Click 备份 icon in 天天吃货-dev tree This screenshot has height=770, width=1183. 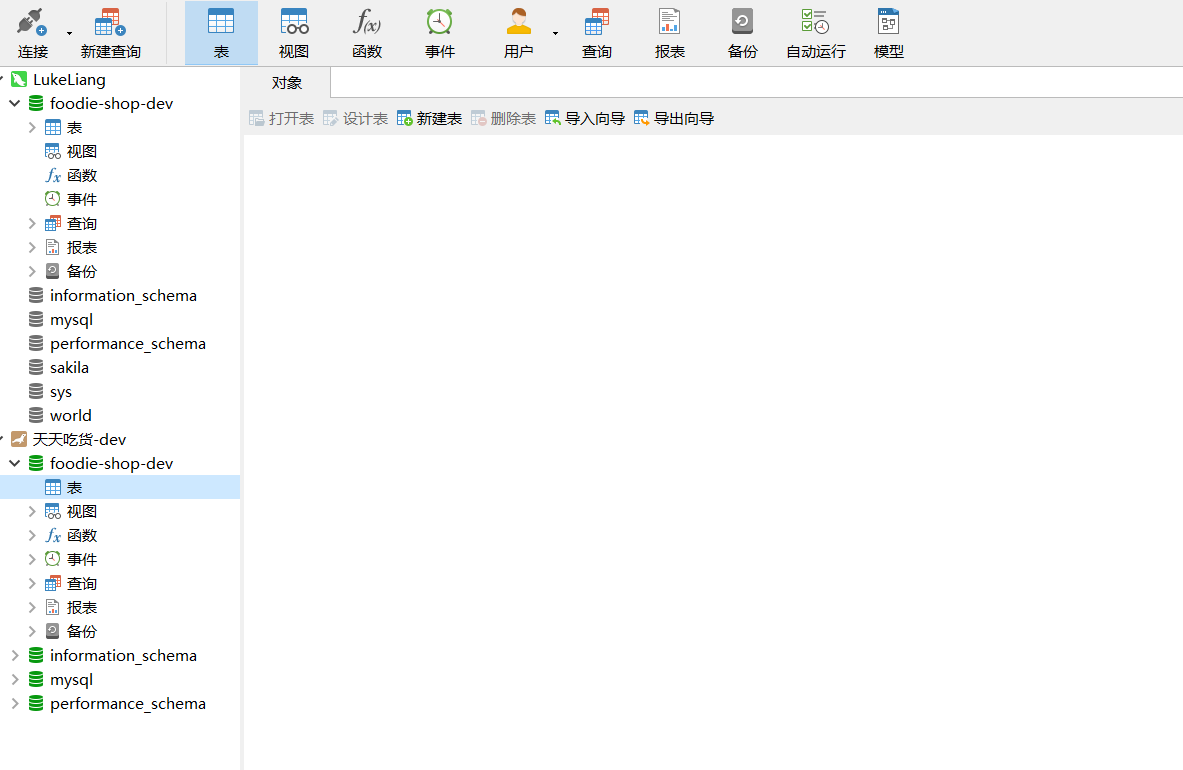tap(53, 631)
